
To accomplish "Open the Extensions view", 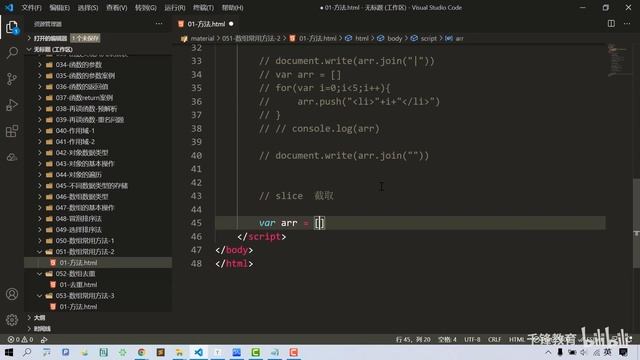I will (x=12, y=131).
